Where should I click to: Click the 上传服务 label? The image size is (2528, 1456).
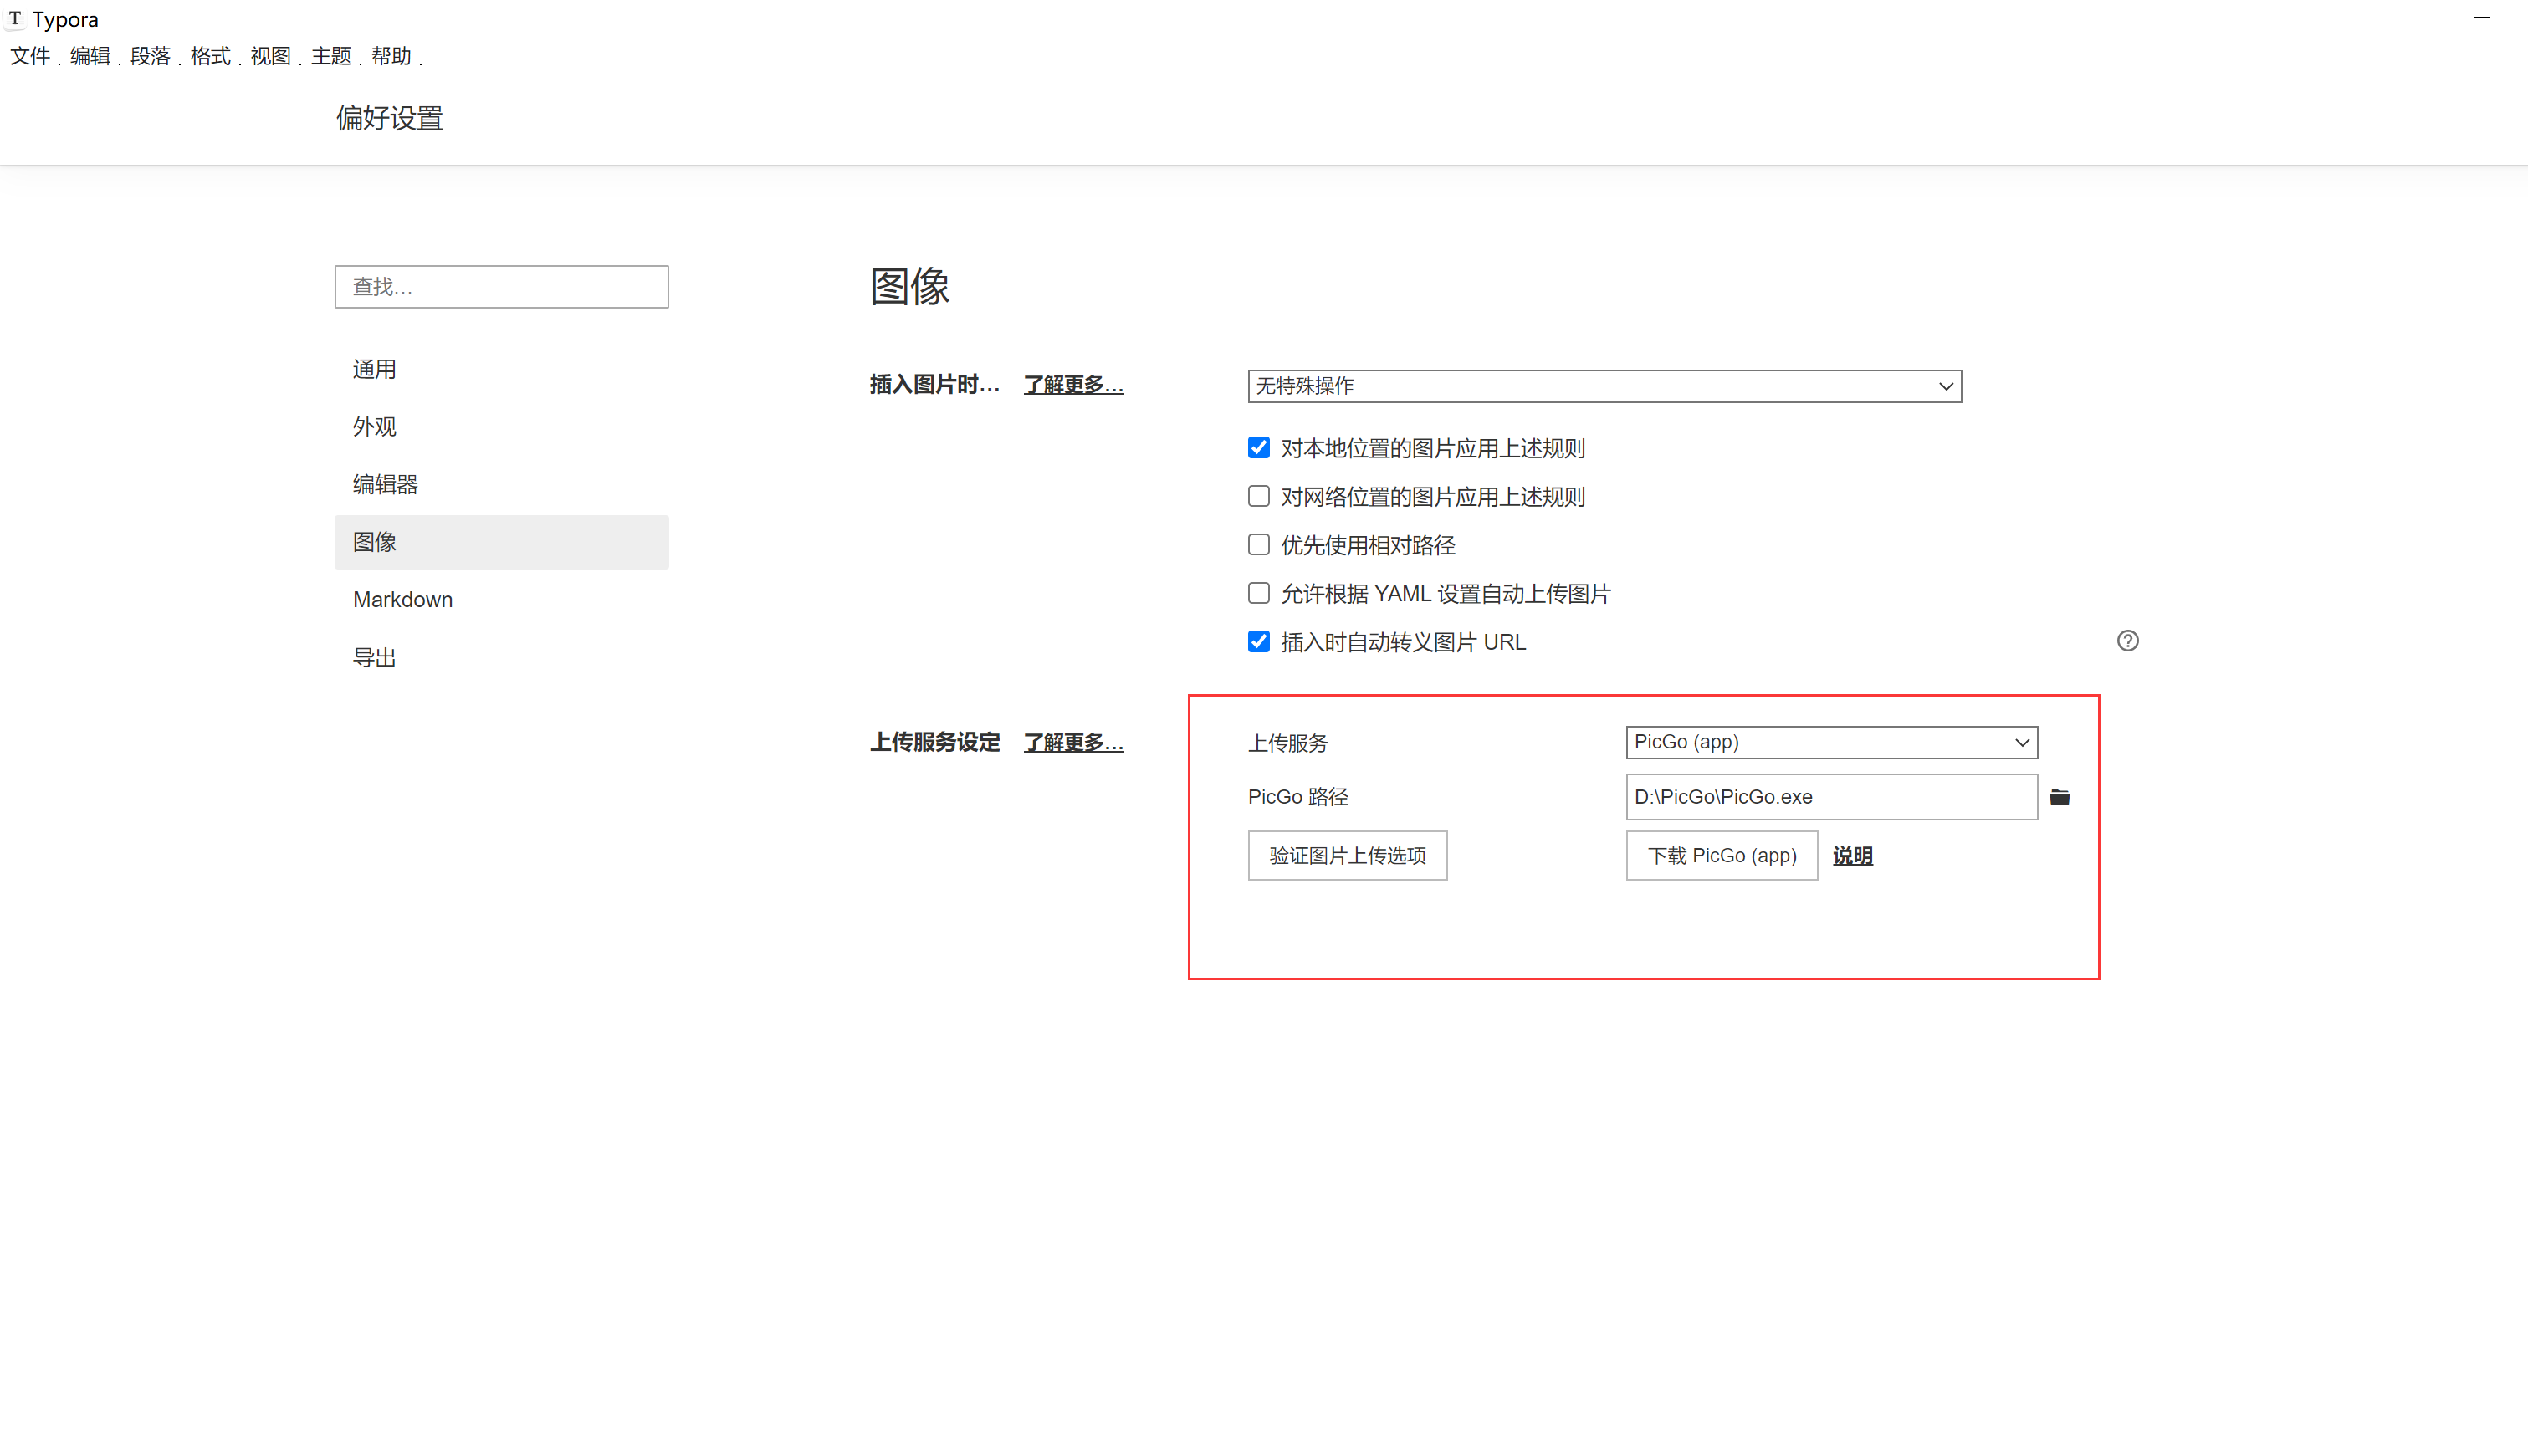pos(1287,743)
